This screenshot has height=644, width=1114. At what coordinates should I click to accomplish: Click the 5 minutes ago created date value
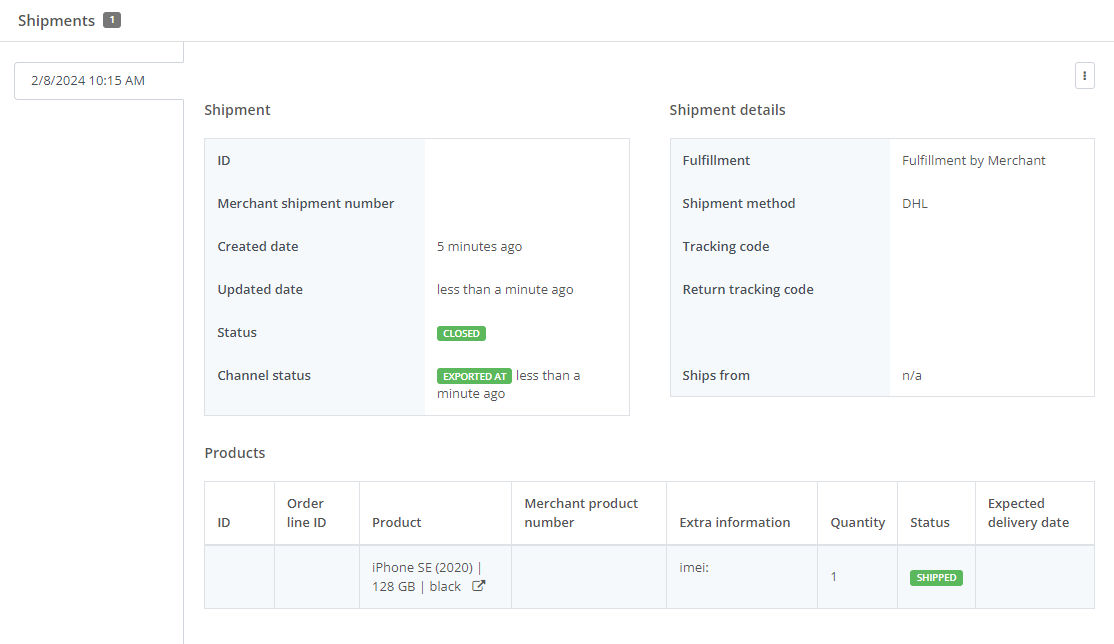(x=479, y=246)
